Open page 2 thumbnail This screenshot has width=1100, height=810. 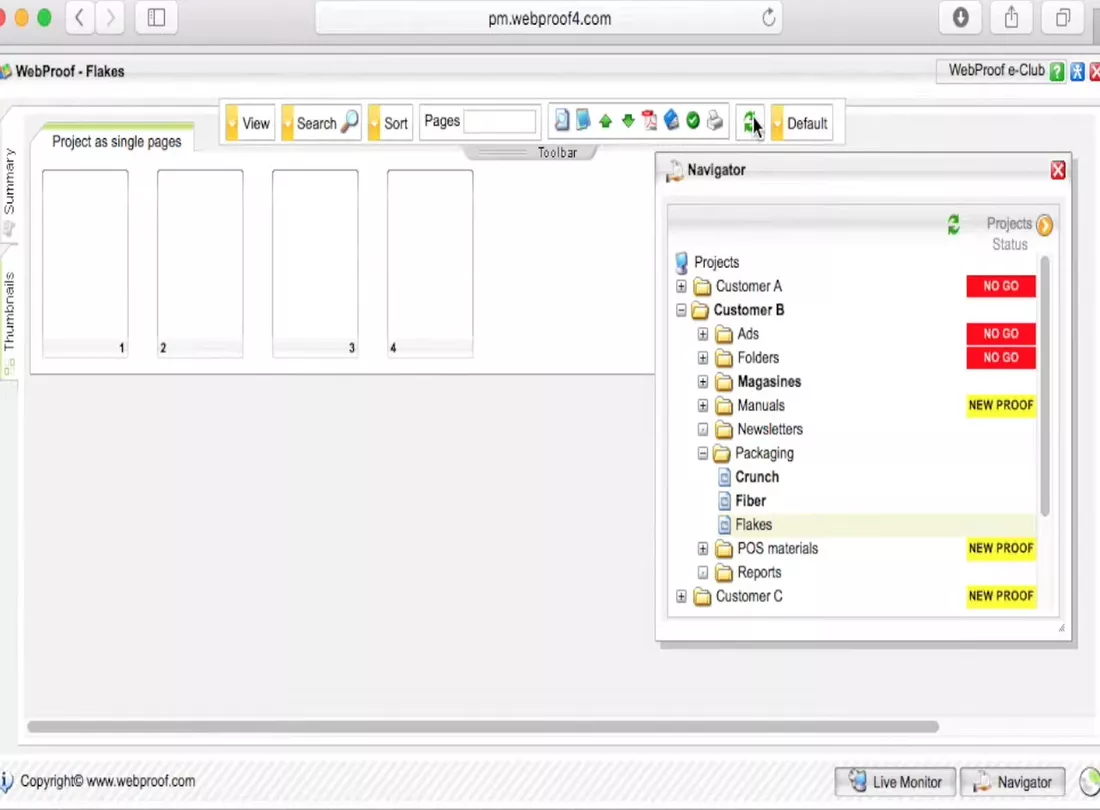coord(200,264)
